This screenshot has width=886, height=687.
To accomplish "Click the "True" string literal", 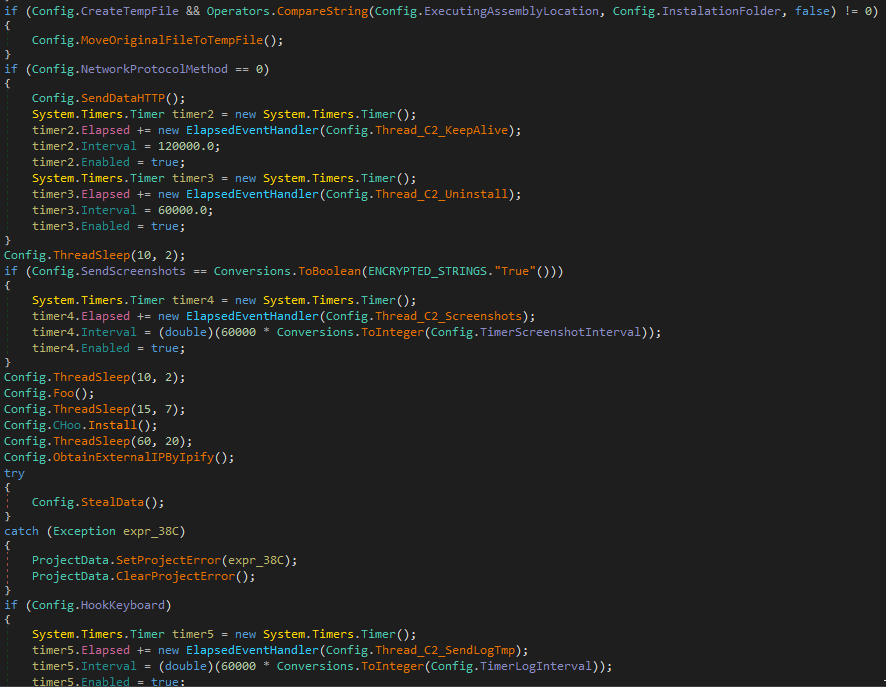I will pos(515,271).
